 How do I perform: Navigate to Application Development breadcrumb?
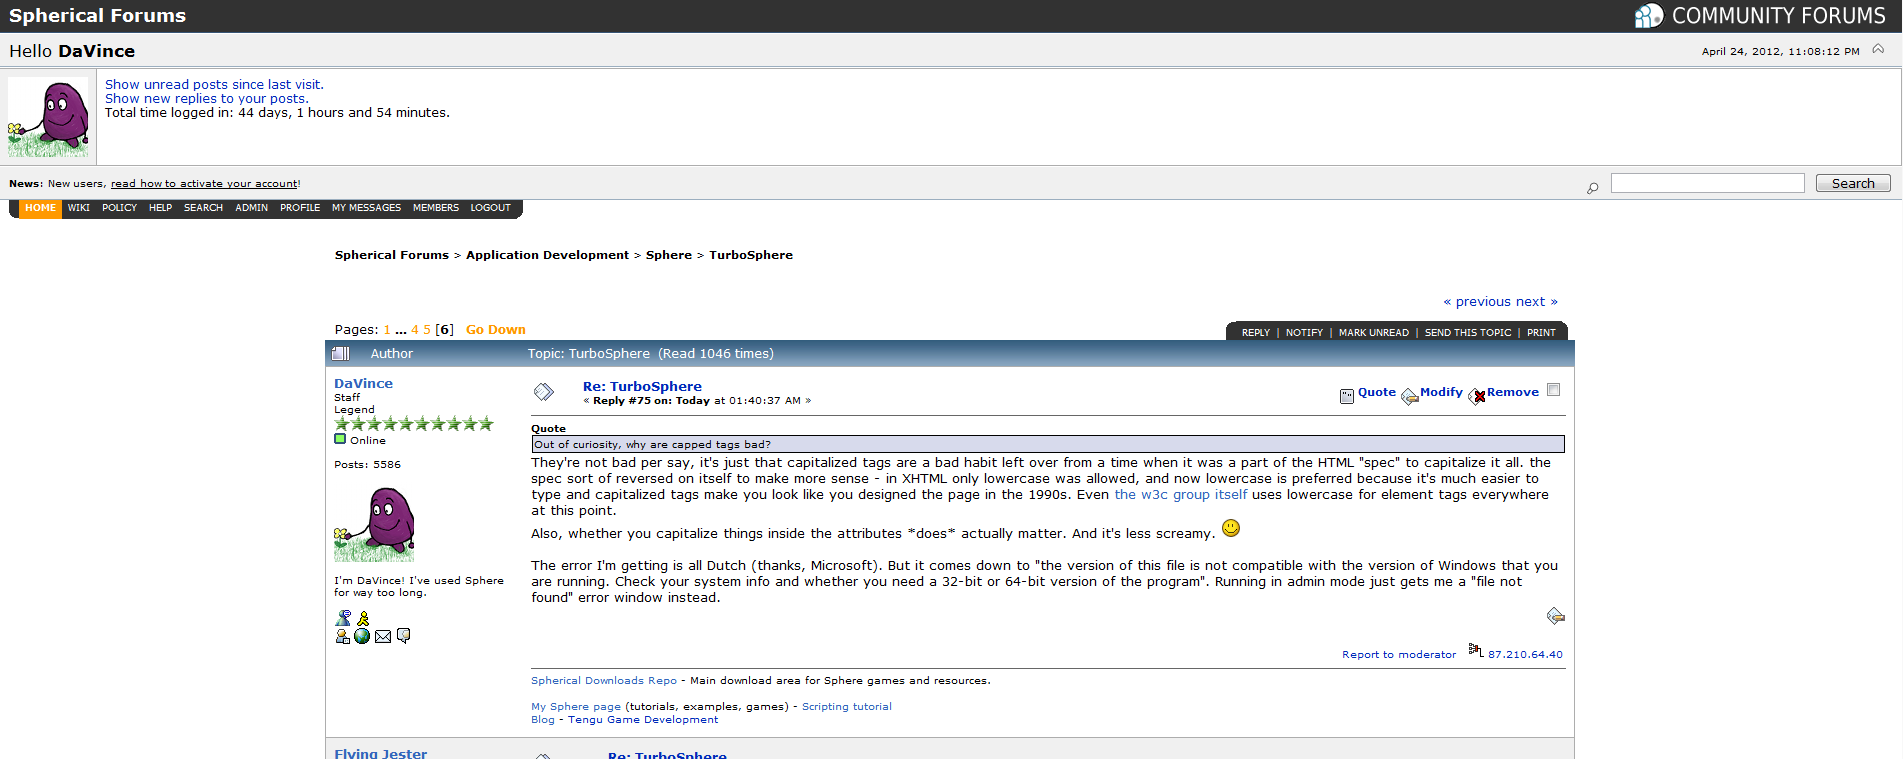(547, 255)
